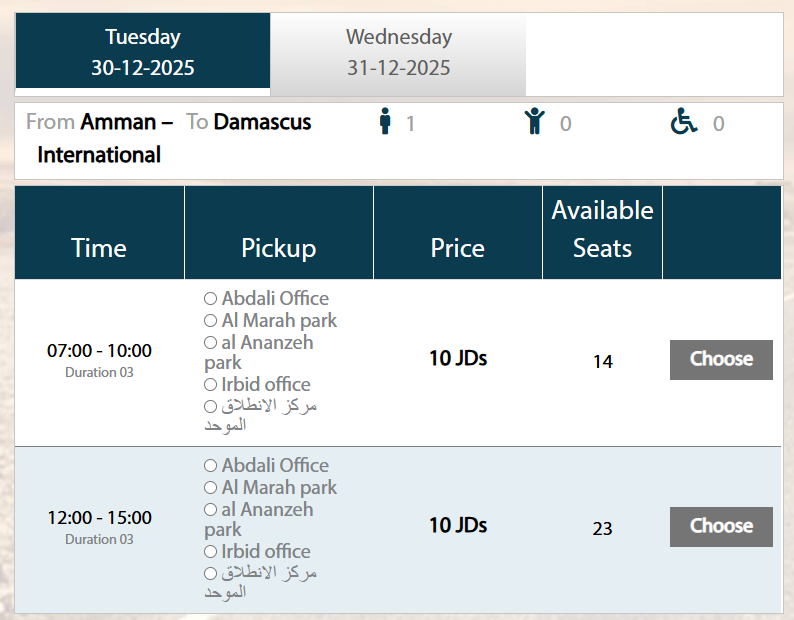Select al Ananzeh park for 12:00 trip
This screenshot has width=794, height=620.
[x=211, y=510]
